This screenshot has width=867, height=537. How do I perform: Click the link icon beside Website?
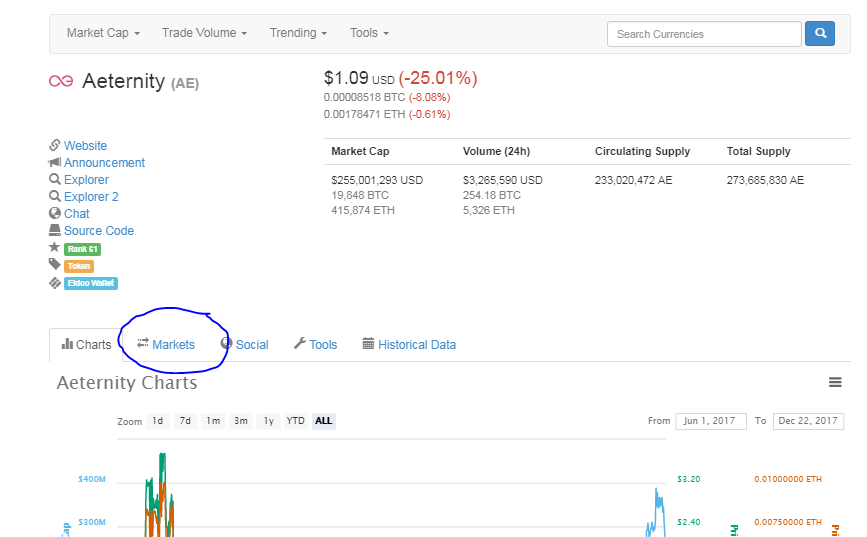(55, 146)
